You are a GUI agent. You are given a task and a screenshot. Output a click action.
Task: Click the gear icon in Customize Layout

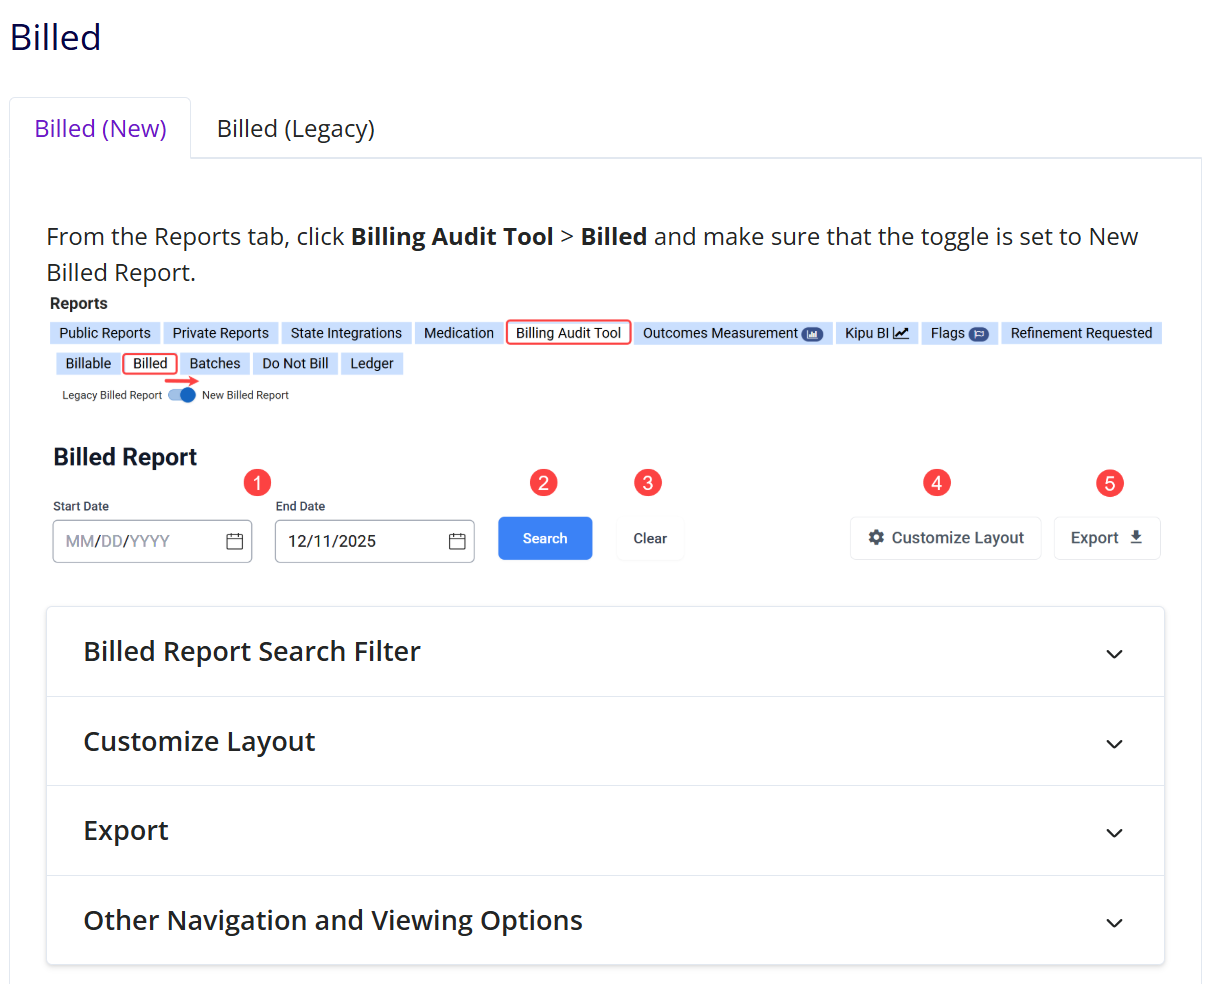[876, 538]
